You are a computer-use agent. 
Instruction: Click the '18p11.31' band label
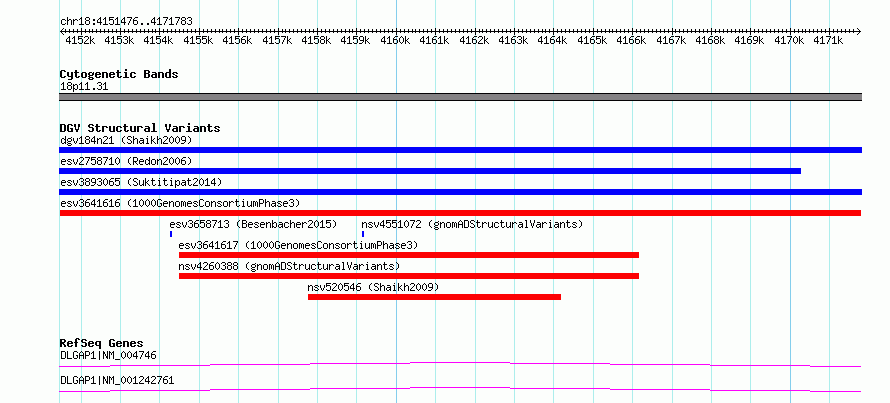coord(84,87)
